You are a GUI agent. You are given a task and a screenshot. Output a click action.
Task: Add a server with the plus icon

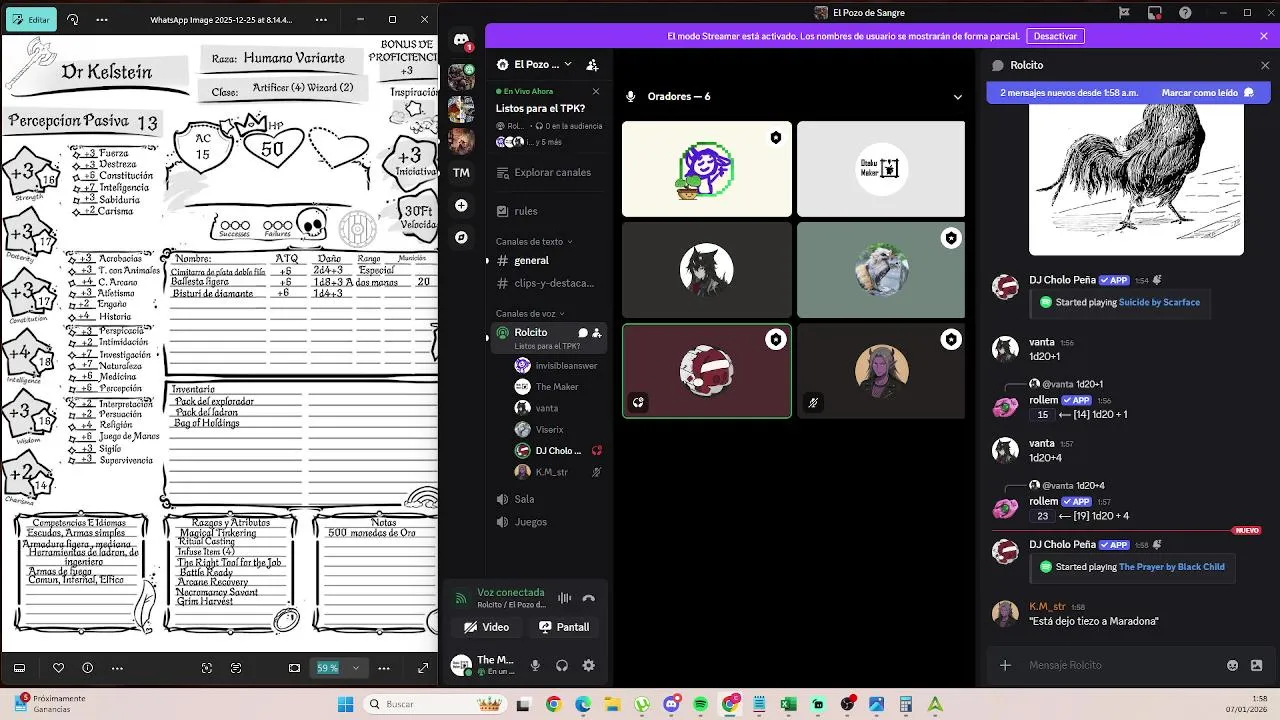461,205
